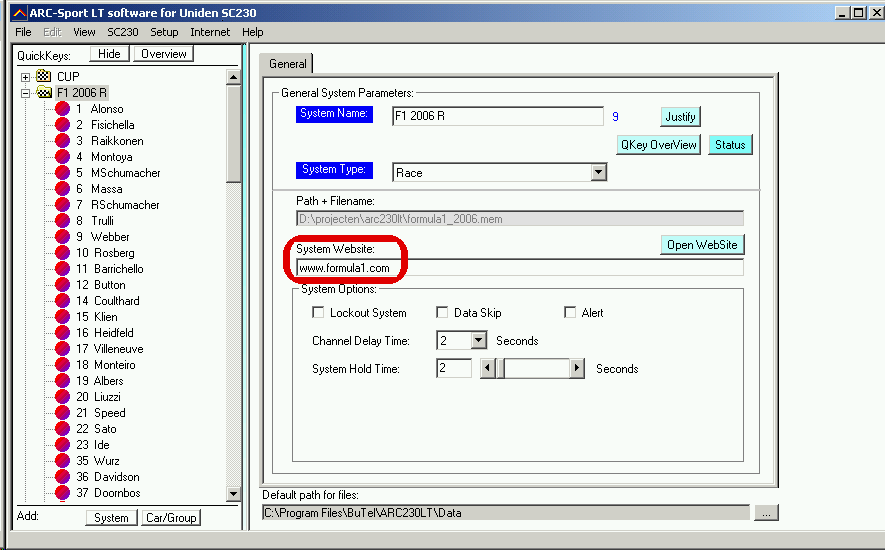Click the System Name input field
885x550 pixels.
tap(498, 116)
